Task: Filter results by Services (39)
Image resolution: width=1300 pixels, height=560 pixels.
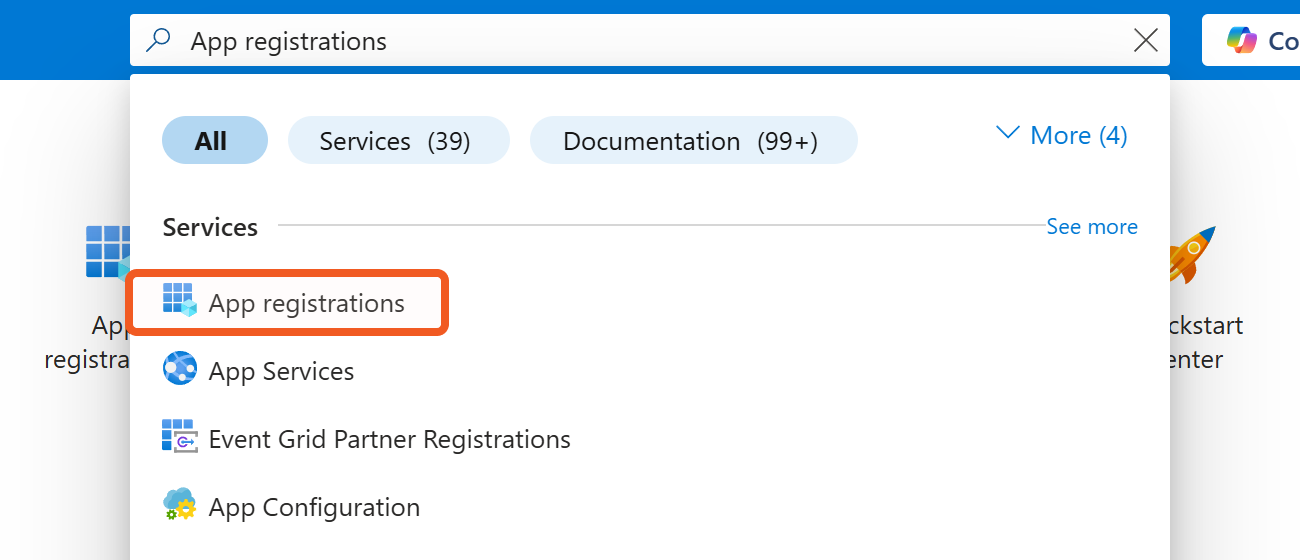Action: pos(397,140)
